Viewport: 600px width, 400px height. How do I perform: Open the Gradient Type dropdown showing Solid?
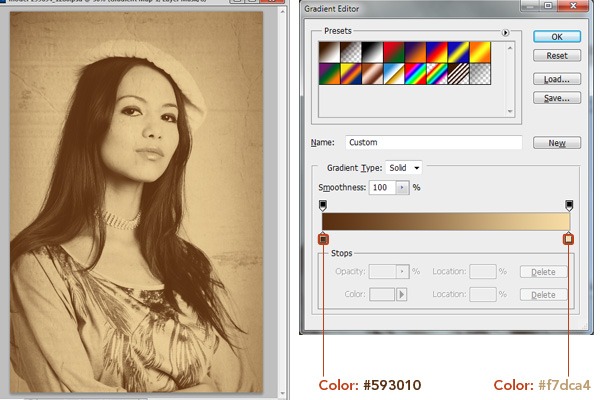click(x=404, y=168)
